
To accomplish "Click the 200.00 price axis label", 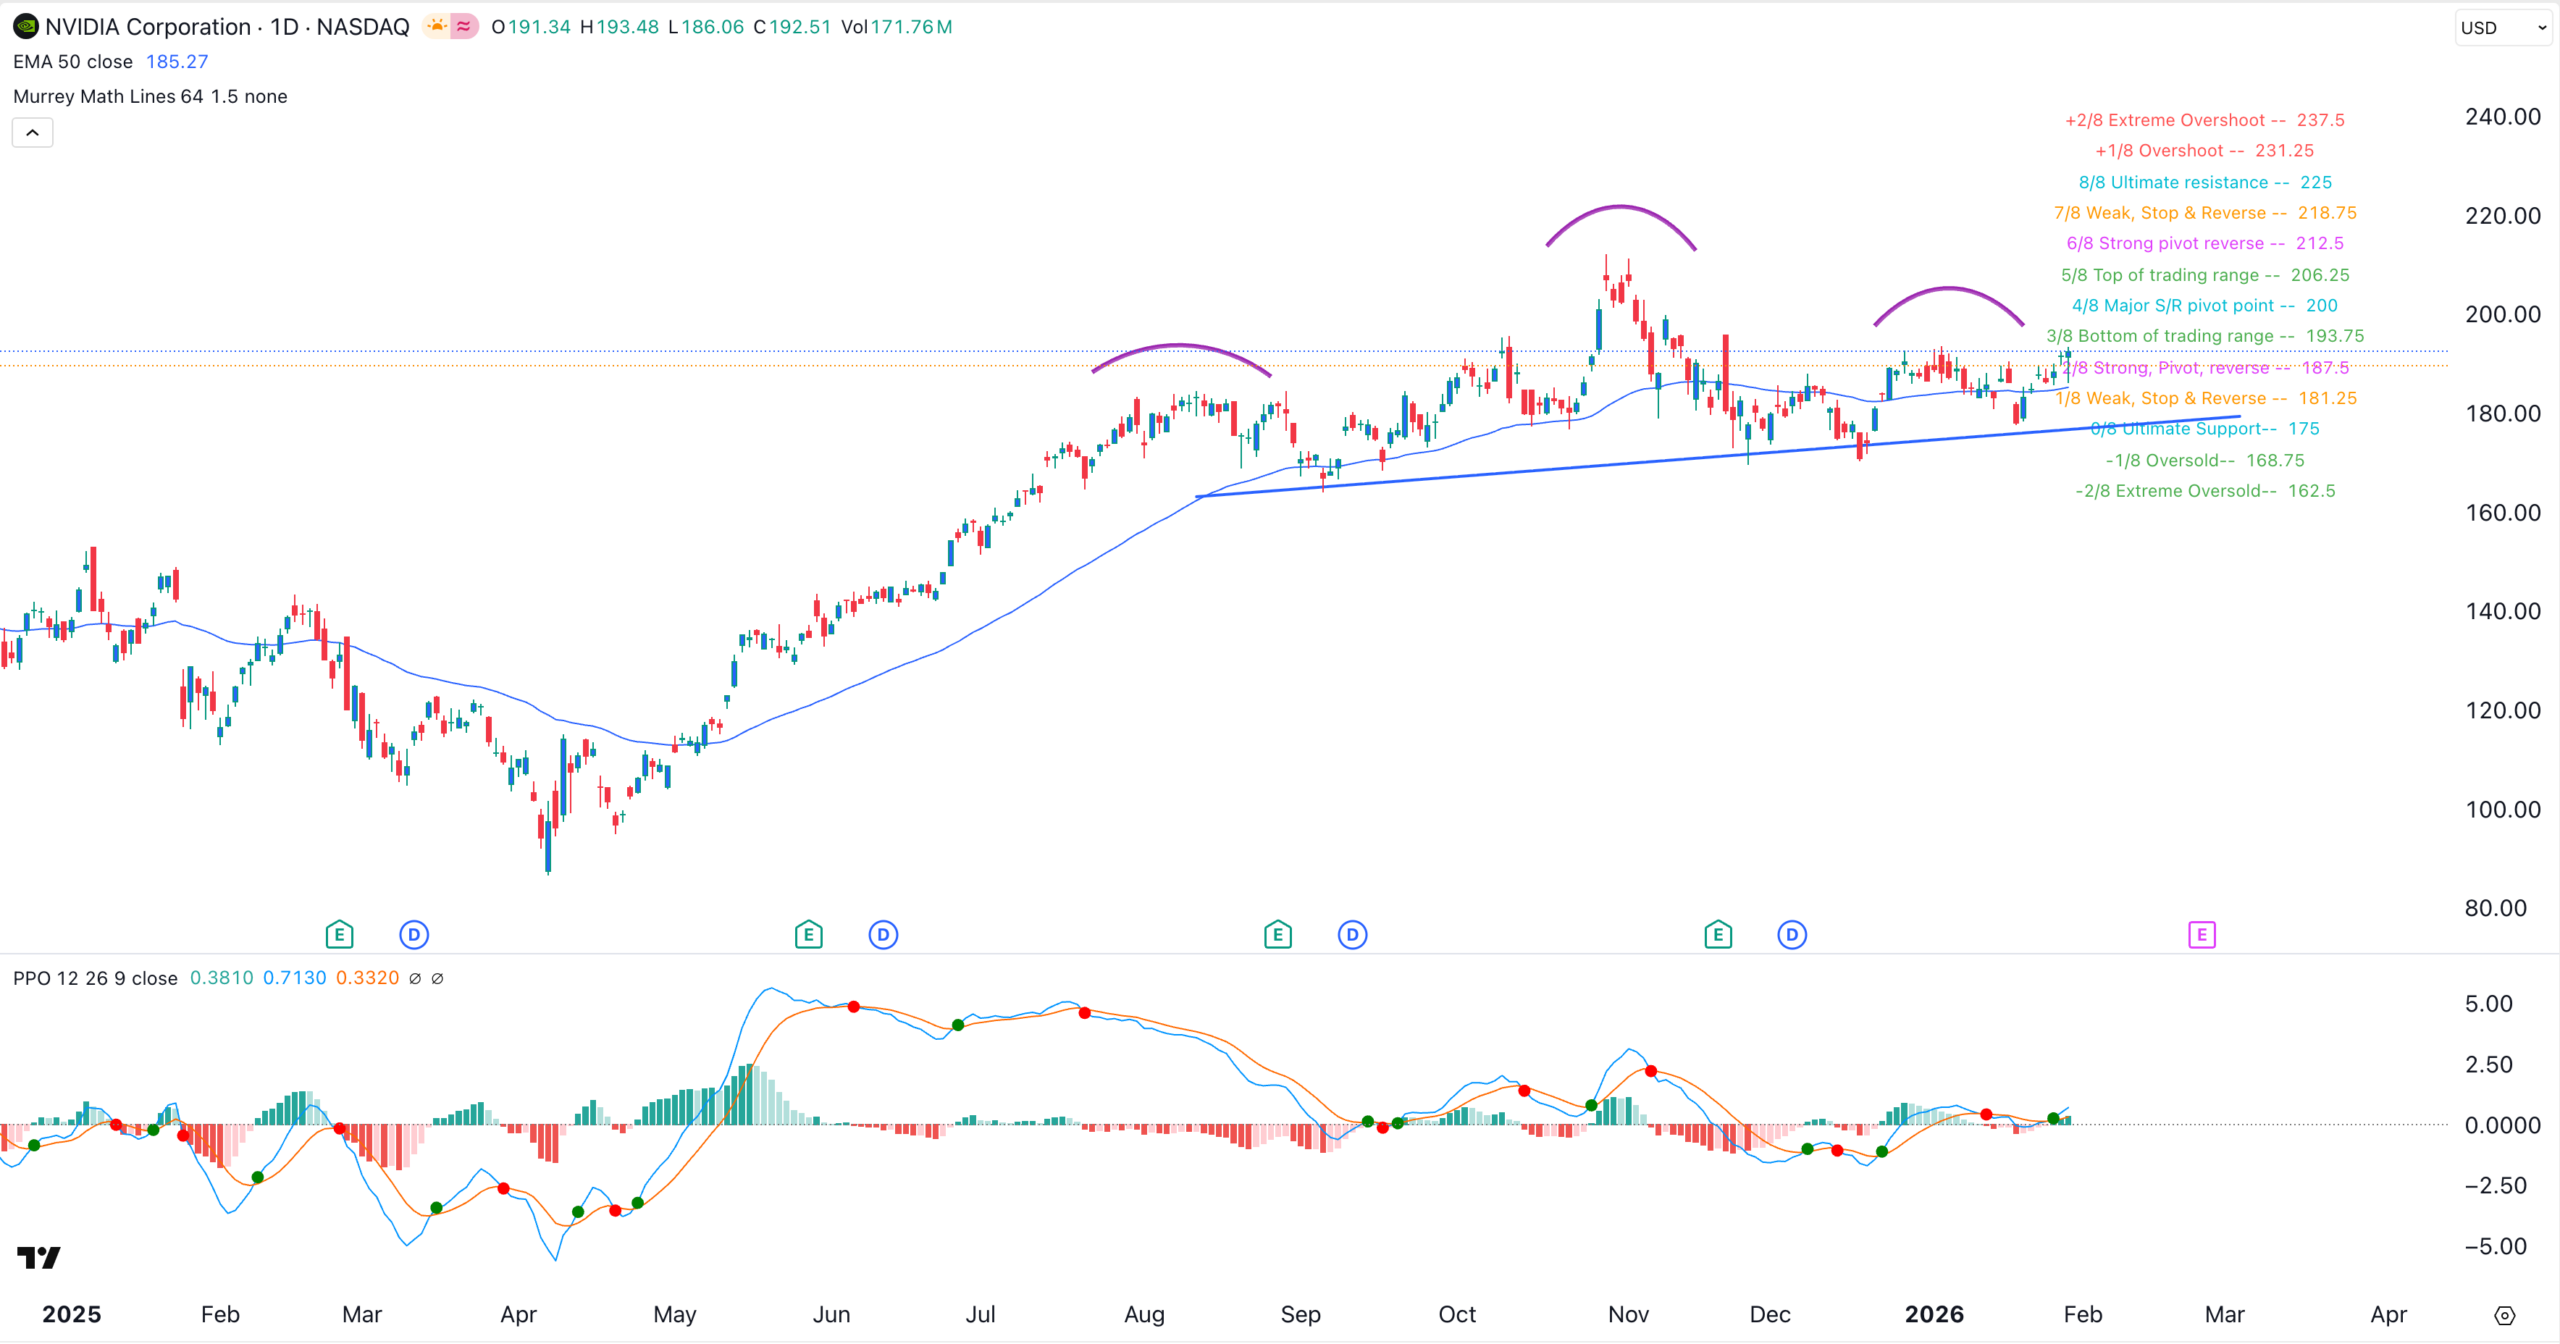I will 2502,314.
